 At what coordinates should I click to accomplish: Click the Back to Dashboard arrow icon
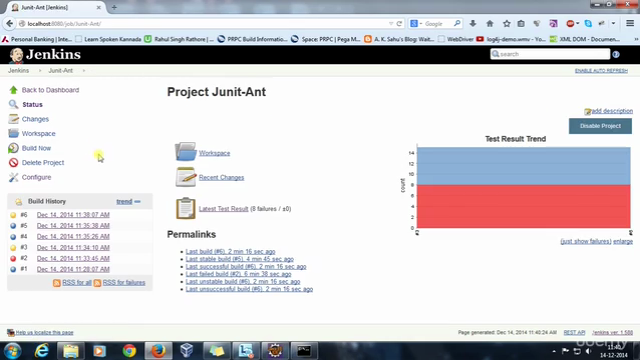[x=13, y=90]
